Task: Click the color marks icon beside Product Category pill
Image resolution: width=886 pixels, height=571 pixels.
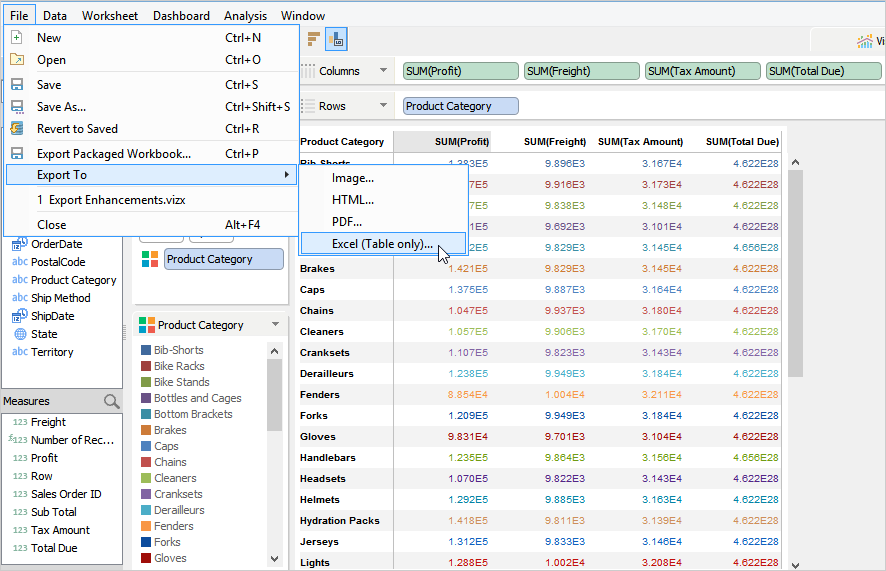Action: pos(149,259)
